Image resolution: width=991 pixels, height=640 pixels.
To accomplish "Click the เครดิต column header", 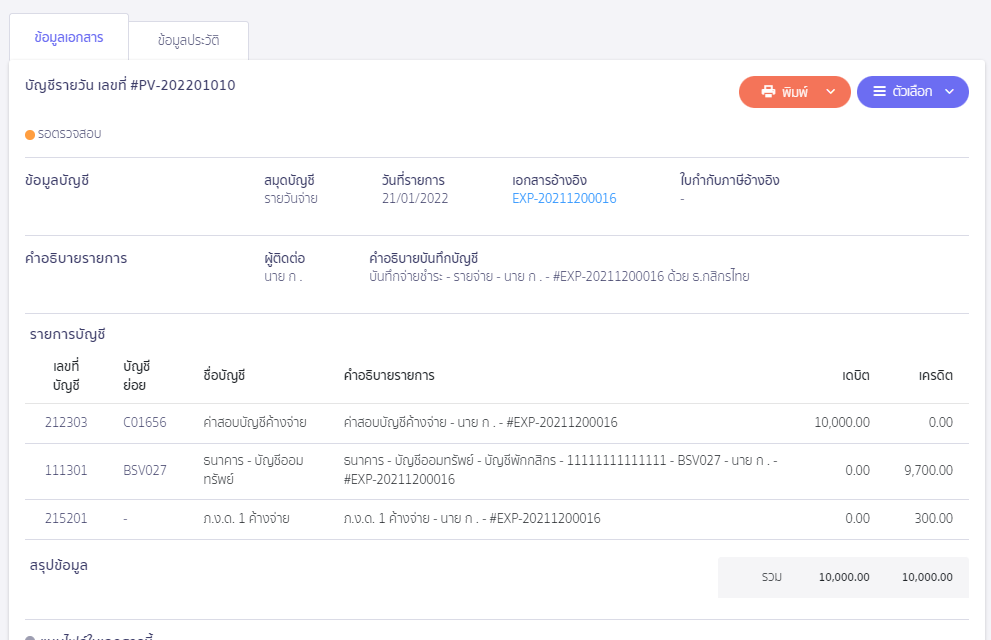I will point(935,375).
